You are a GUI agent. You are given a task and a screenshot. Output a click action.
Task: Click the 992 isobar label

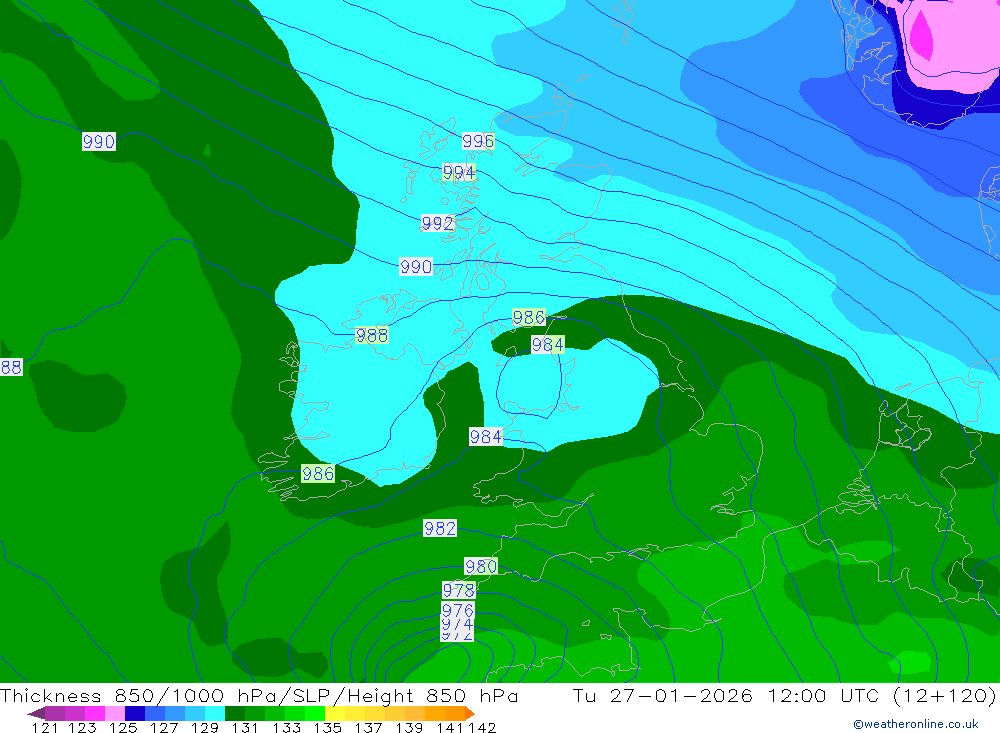click(x=438, y=223)
